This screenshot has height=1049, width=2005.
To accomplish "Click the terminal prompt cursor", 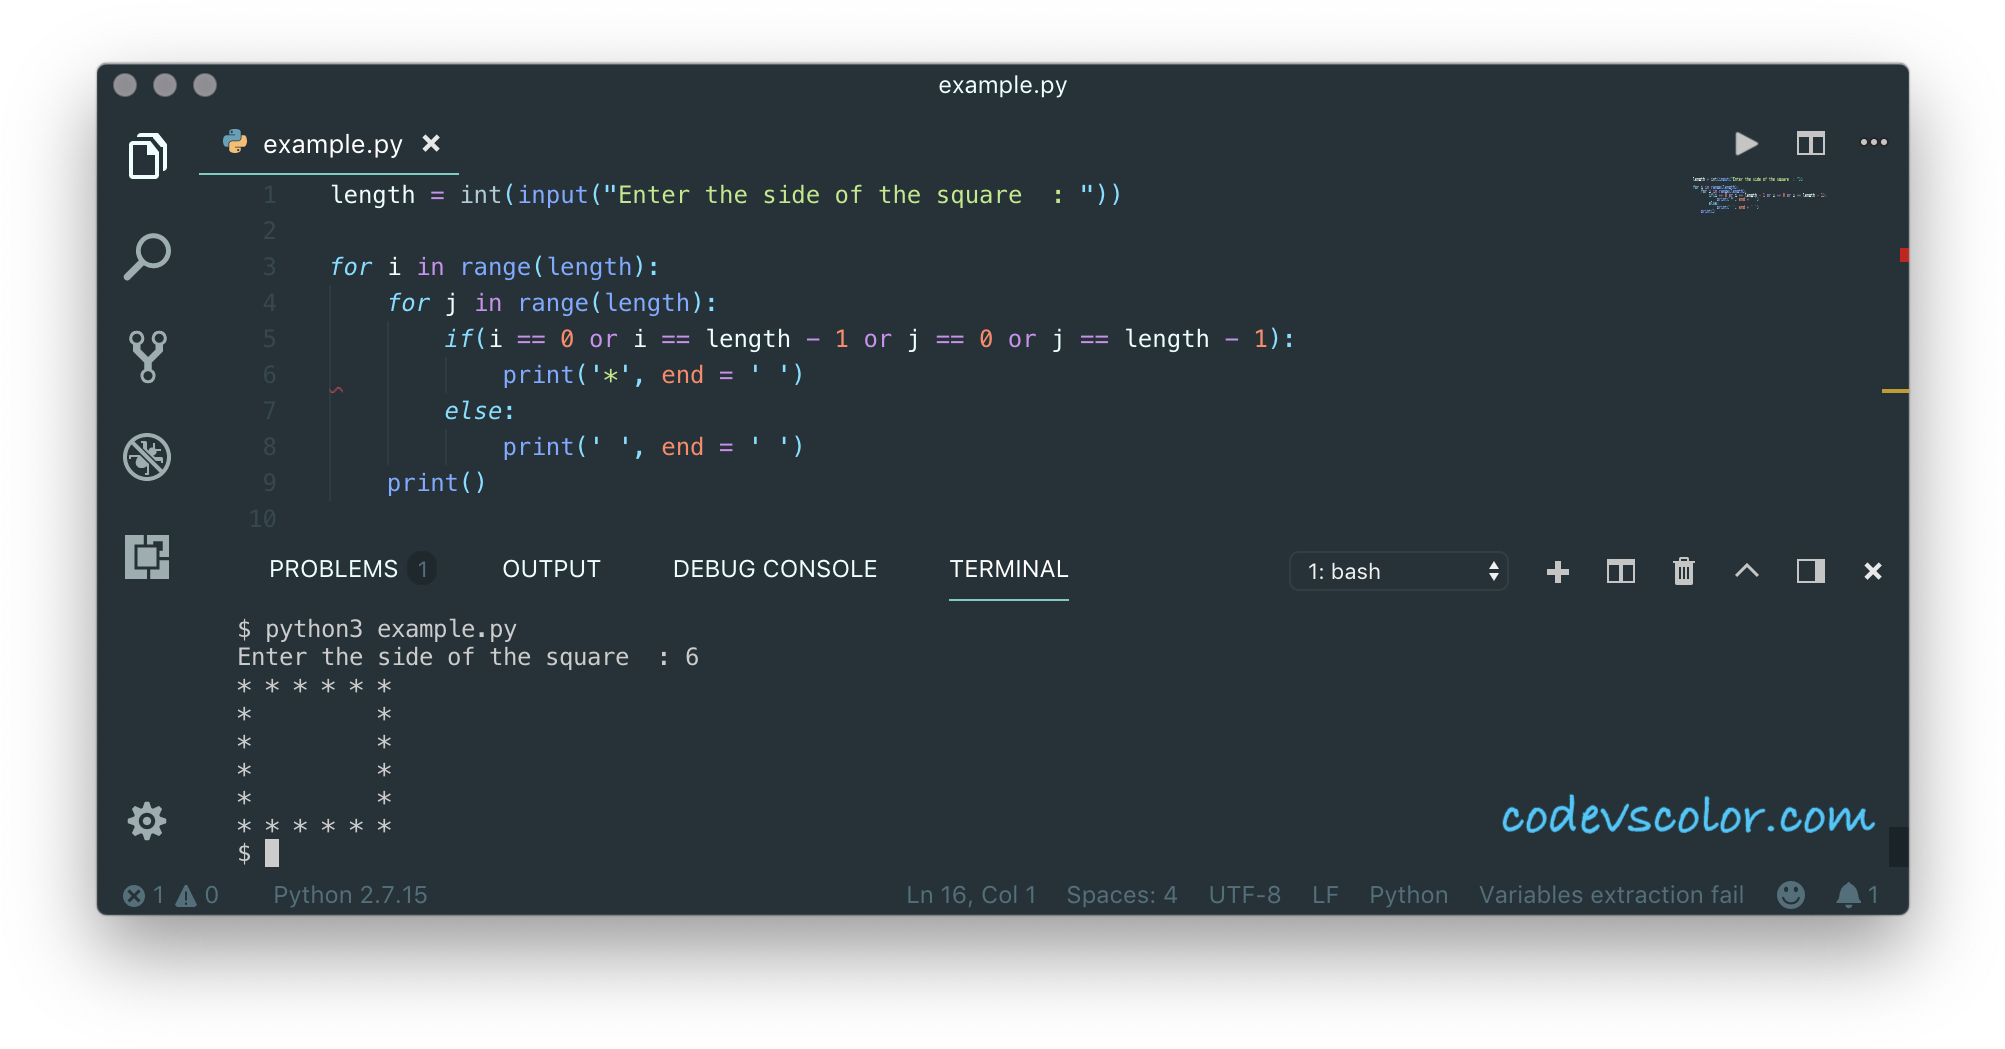I will [x=272, y=853].
